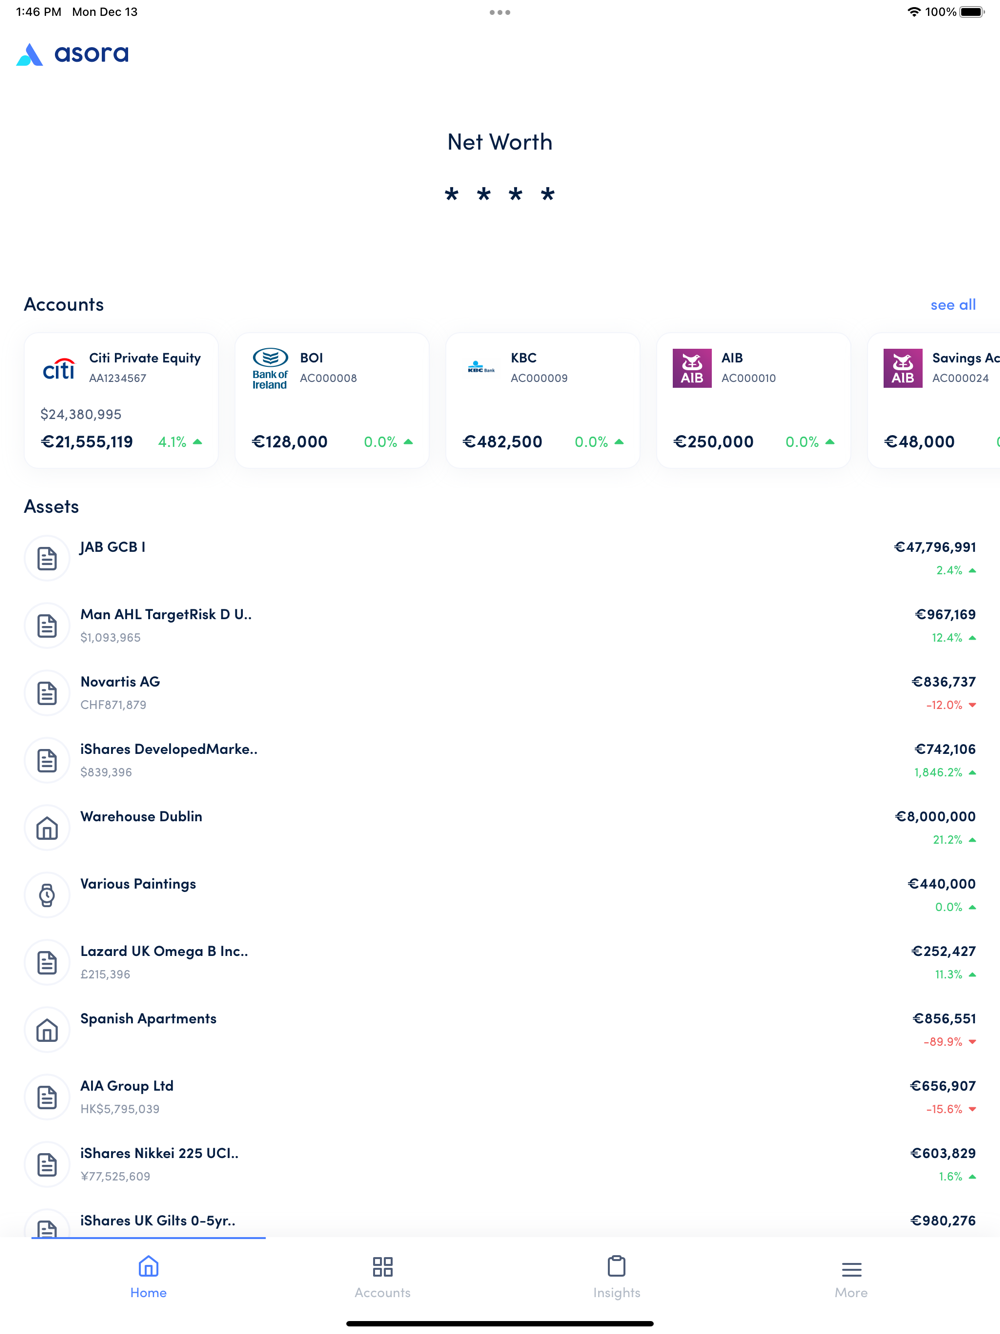Open the Citi bank logo icon
This screenshot has height=1334, width=1000.
coord(59,369)
